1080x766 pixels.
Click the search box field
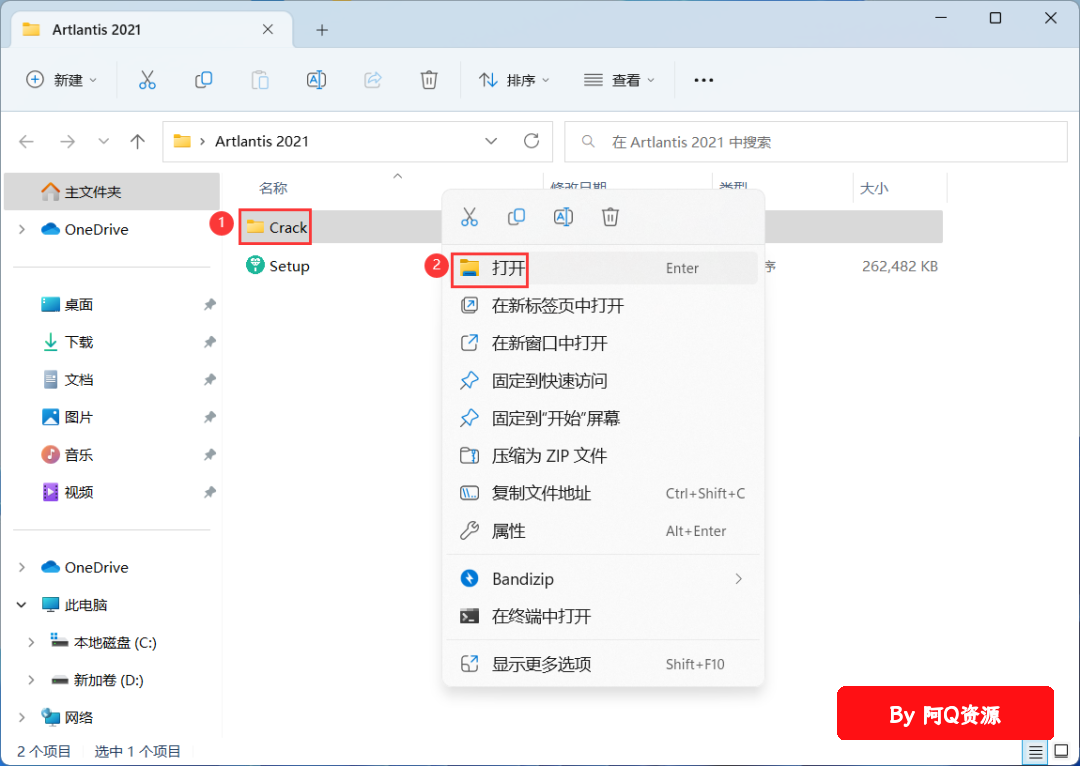(x=816, y=142)
